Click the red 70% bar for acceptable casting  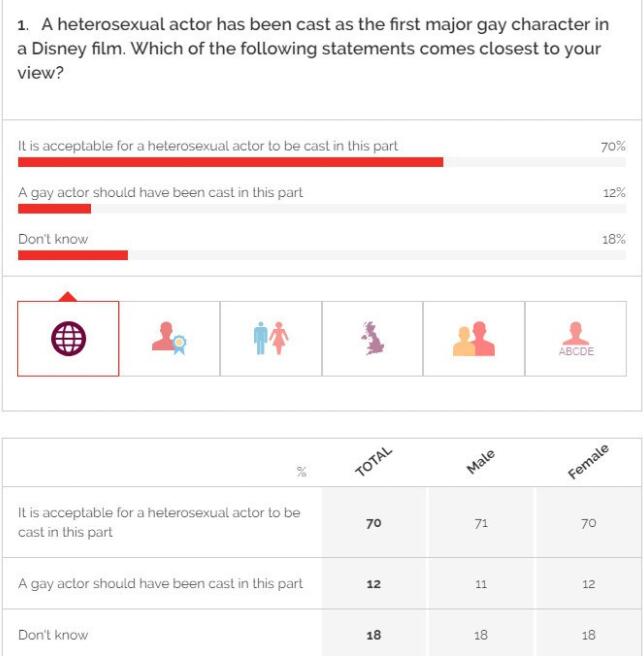[230, 162]
